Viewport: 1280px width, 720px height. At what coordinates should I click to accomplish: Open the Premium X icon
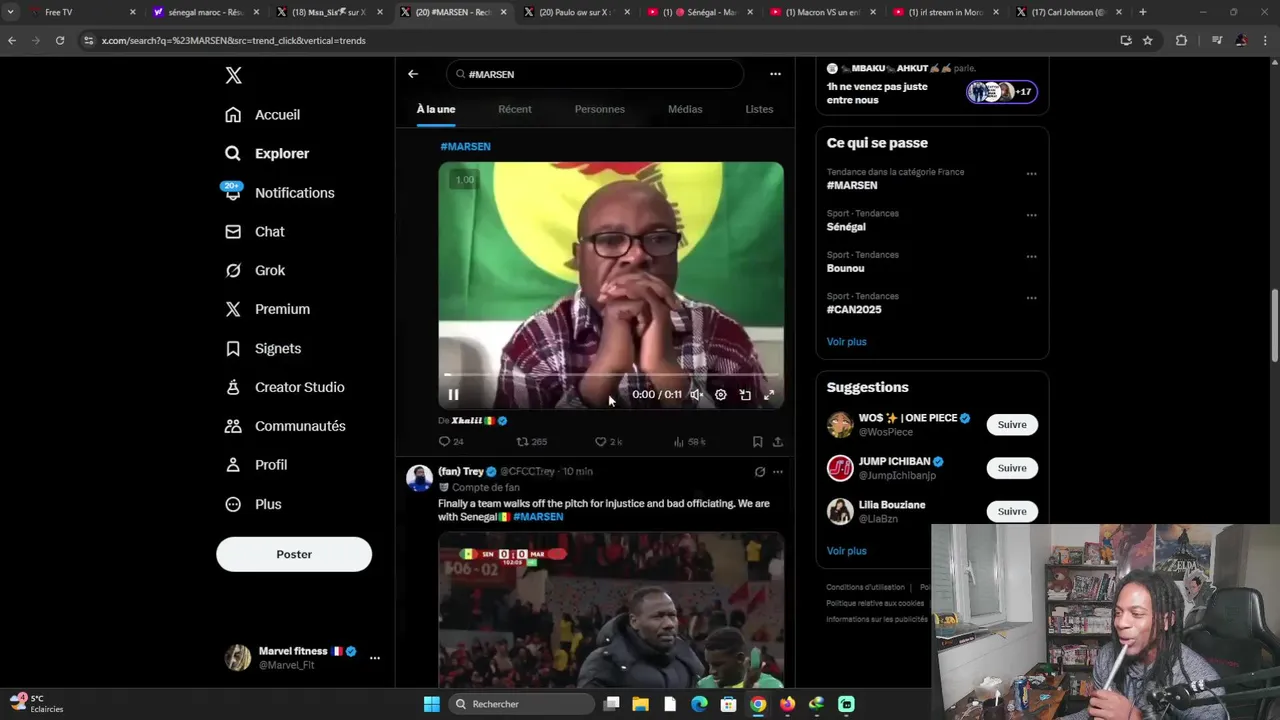pyautogui.click(x=233, y=310)
